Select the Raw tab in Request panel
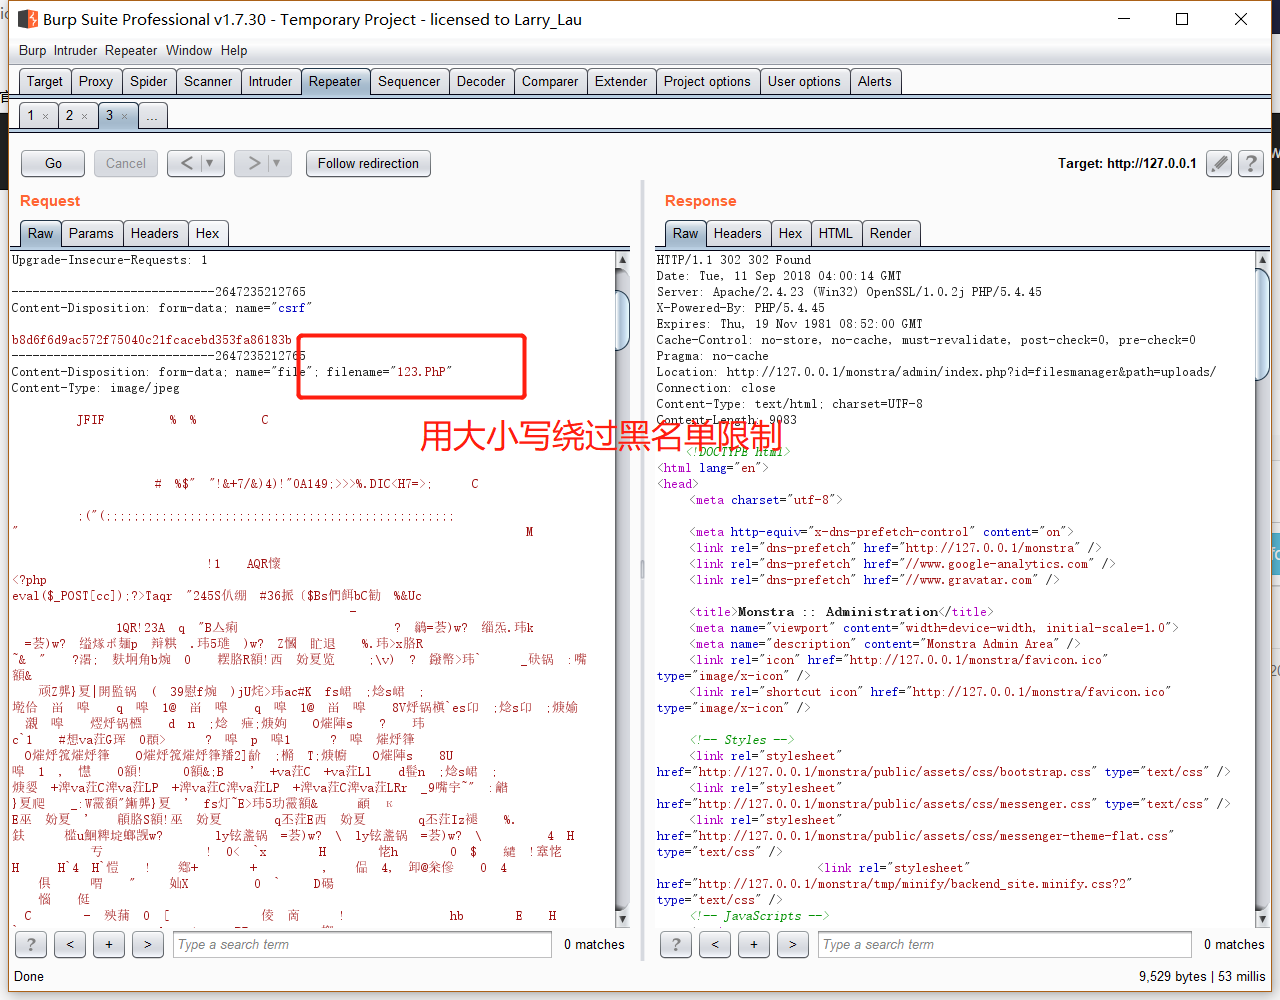The image size is (1280, 1000). tap(41, 233)
